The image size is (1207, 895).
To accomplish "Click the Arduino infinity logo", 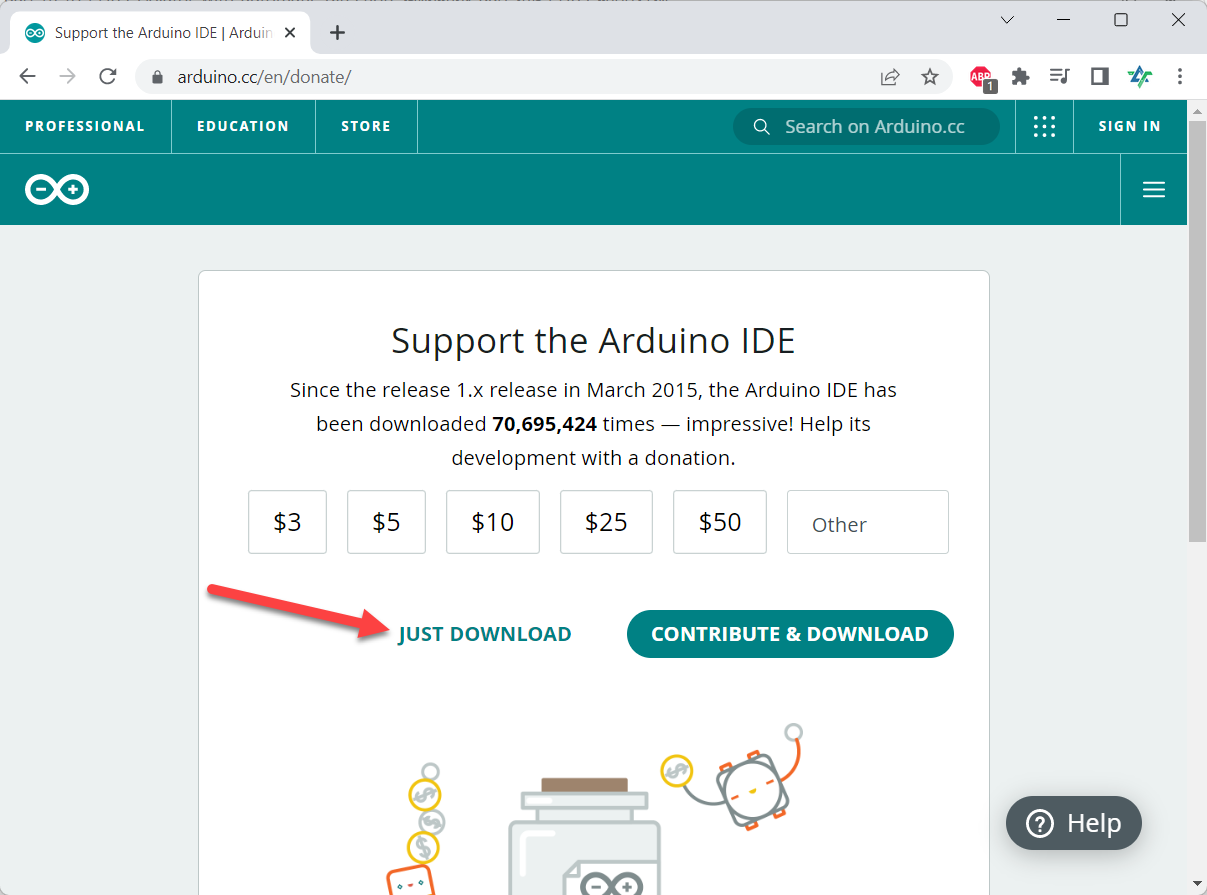I will pyautogui.click(x=57, y=189).
